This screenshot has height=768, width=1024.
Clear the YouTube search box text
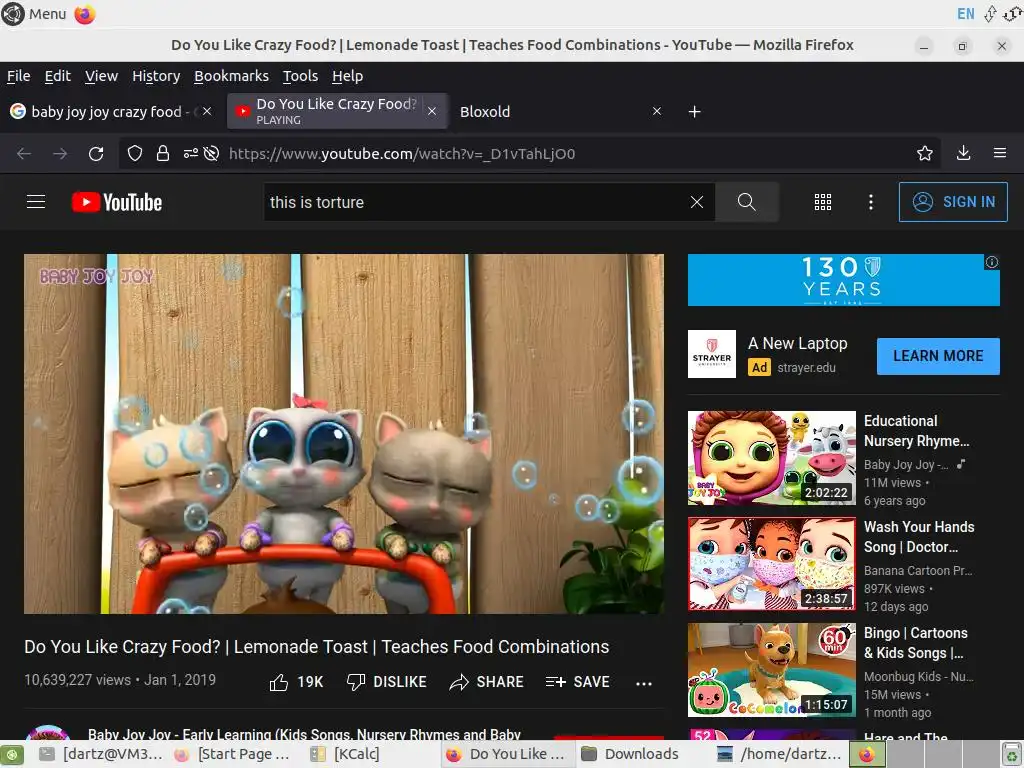pyautogui.click(x=697, y=202)
